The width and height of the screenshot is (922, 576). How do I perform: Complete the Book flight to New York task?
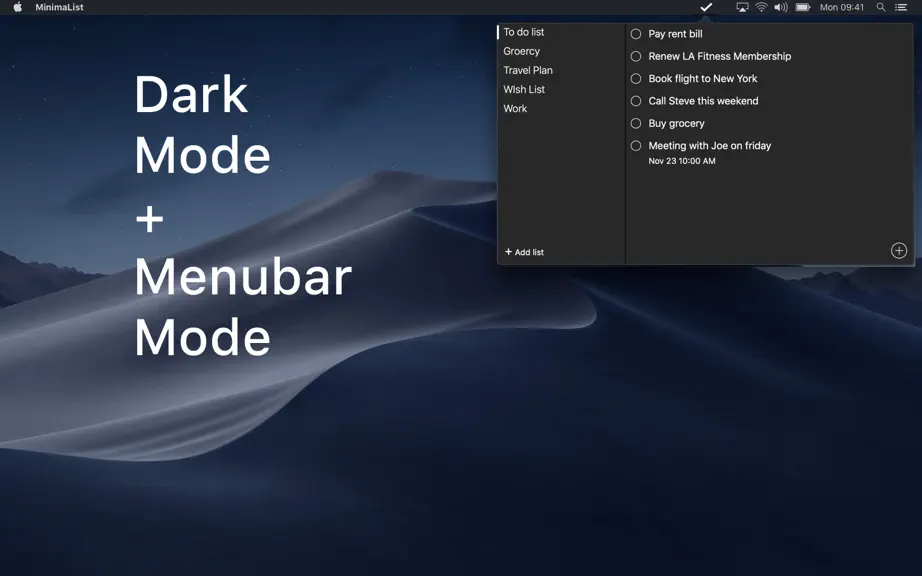(x=636, y=79)
